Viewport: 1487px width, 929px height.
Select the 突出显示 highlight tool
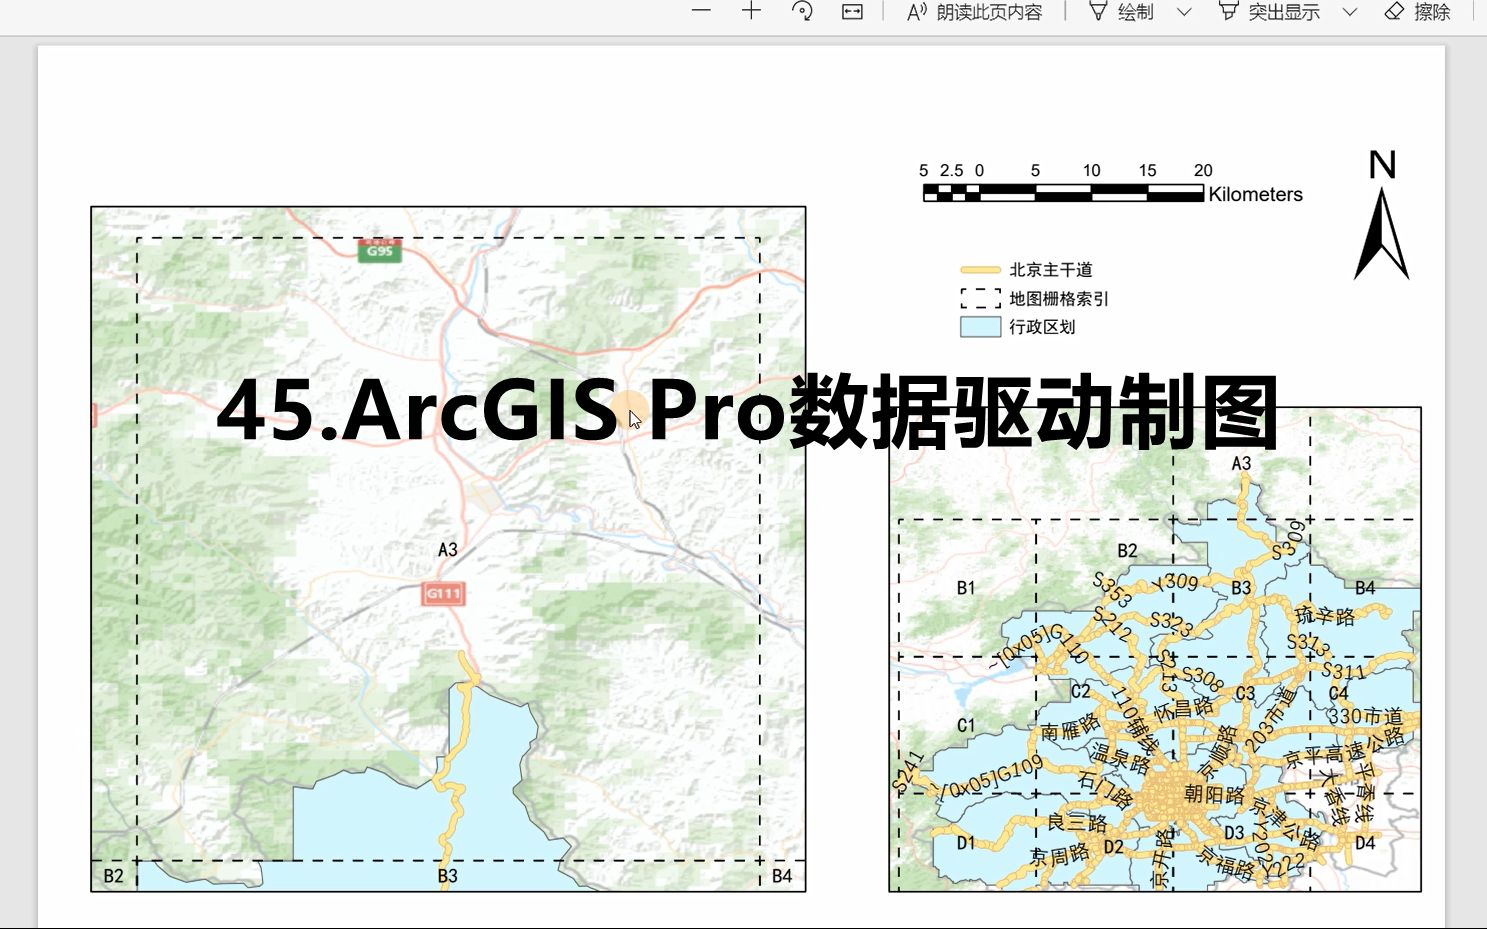pyautogui.click(x=1269, y=12)
